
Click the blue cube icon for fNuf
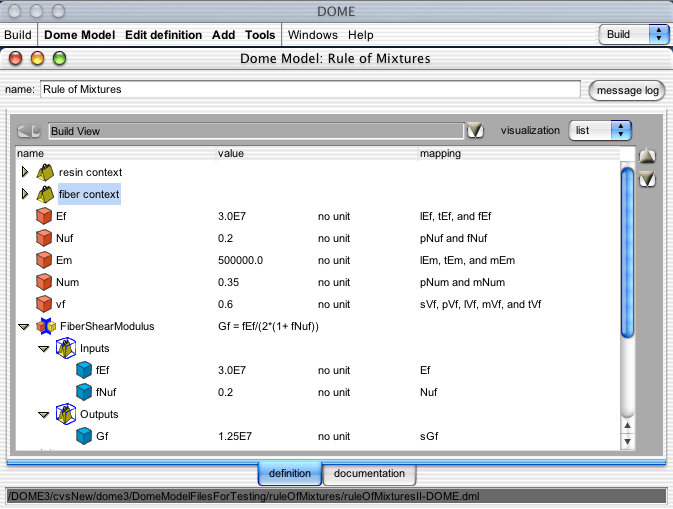[x=84, y=392]
